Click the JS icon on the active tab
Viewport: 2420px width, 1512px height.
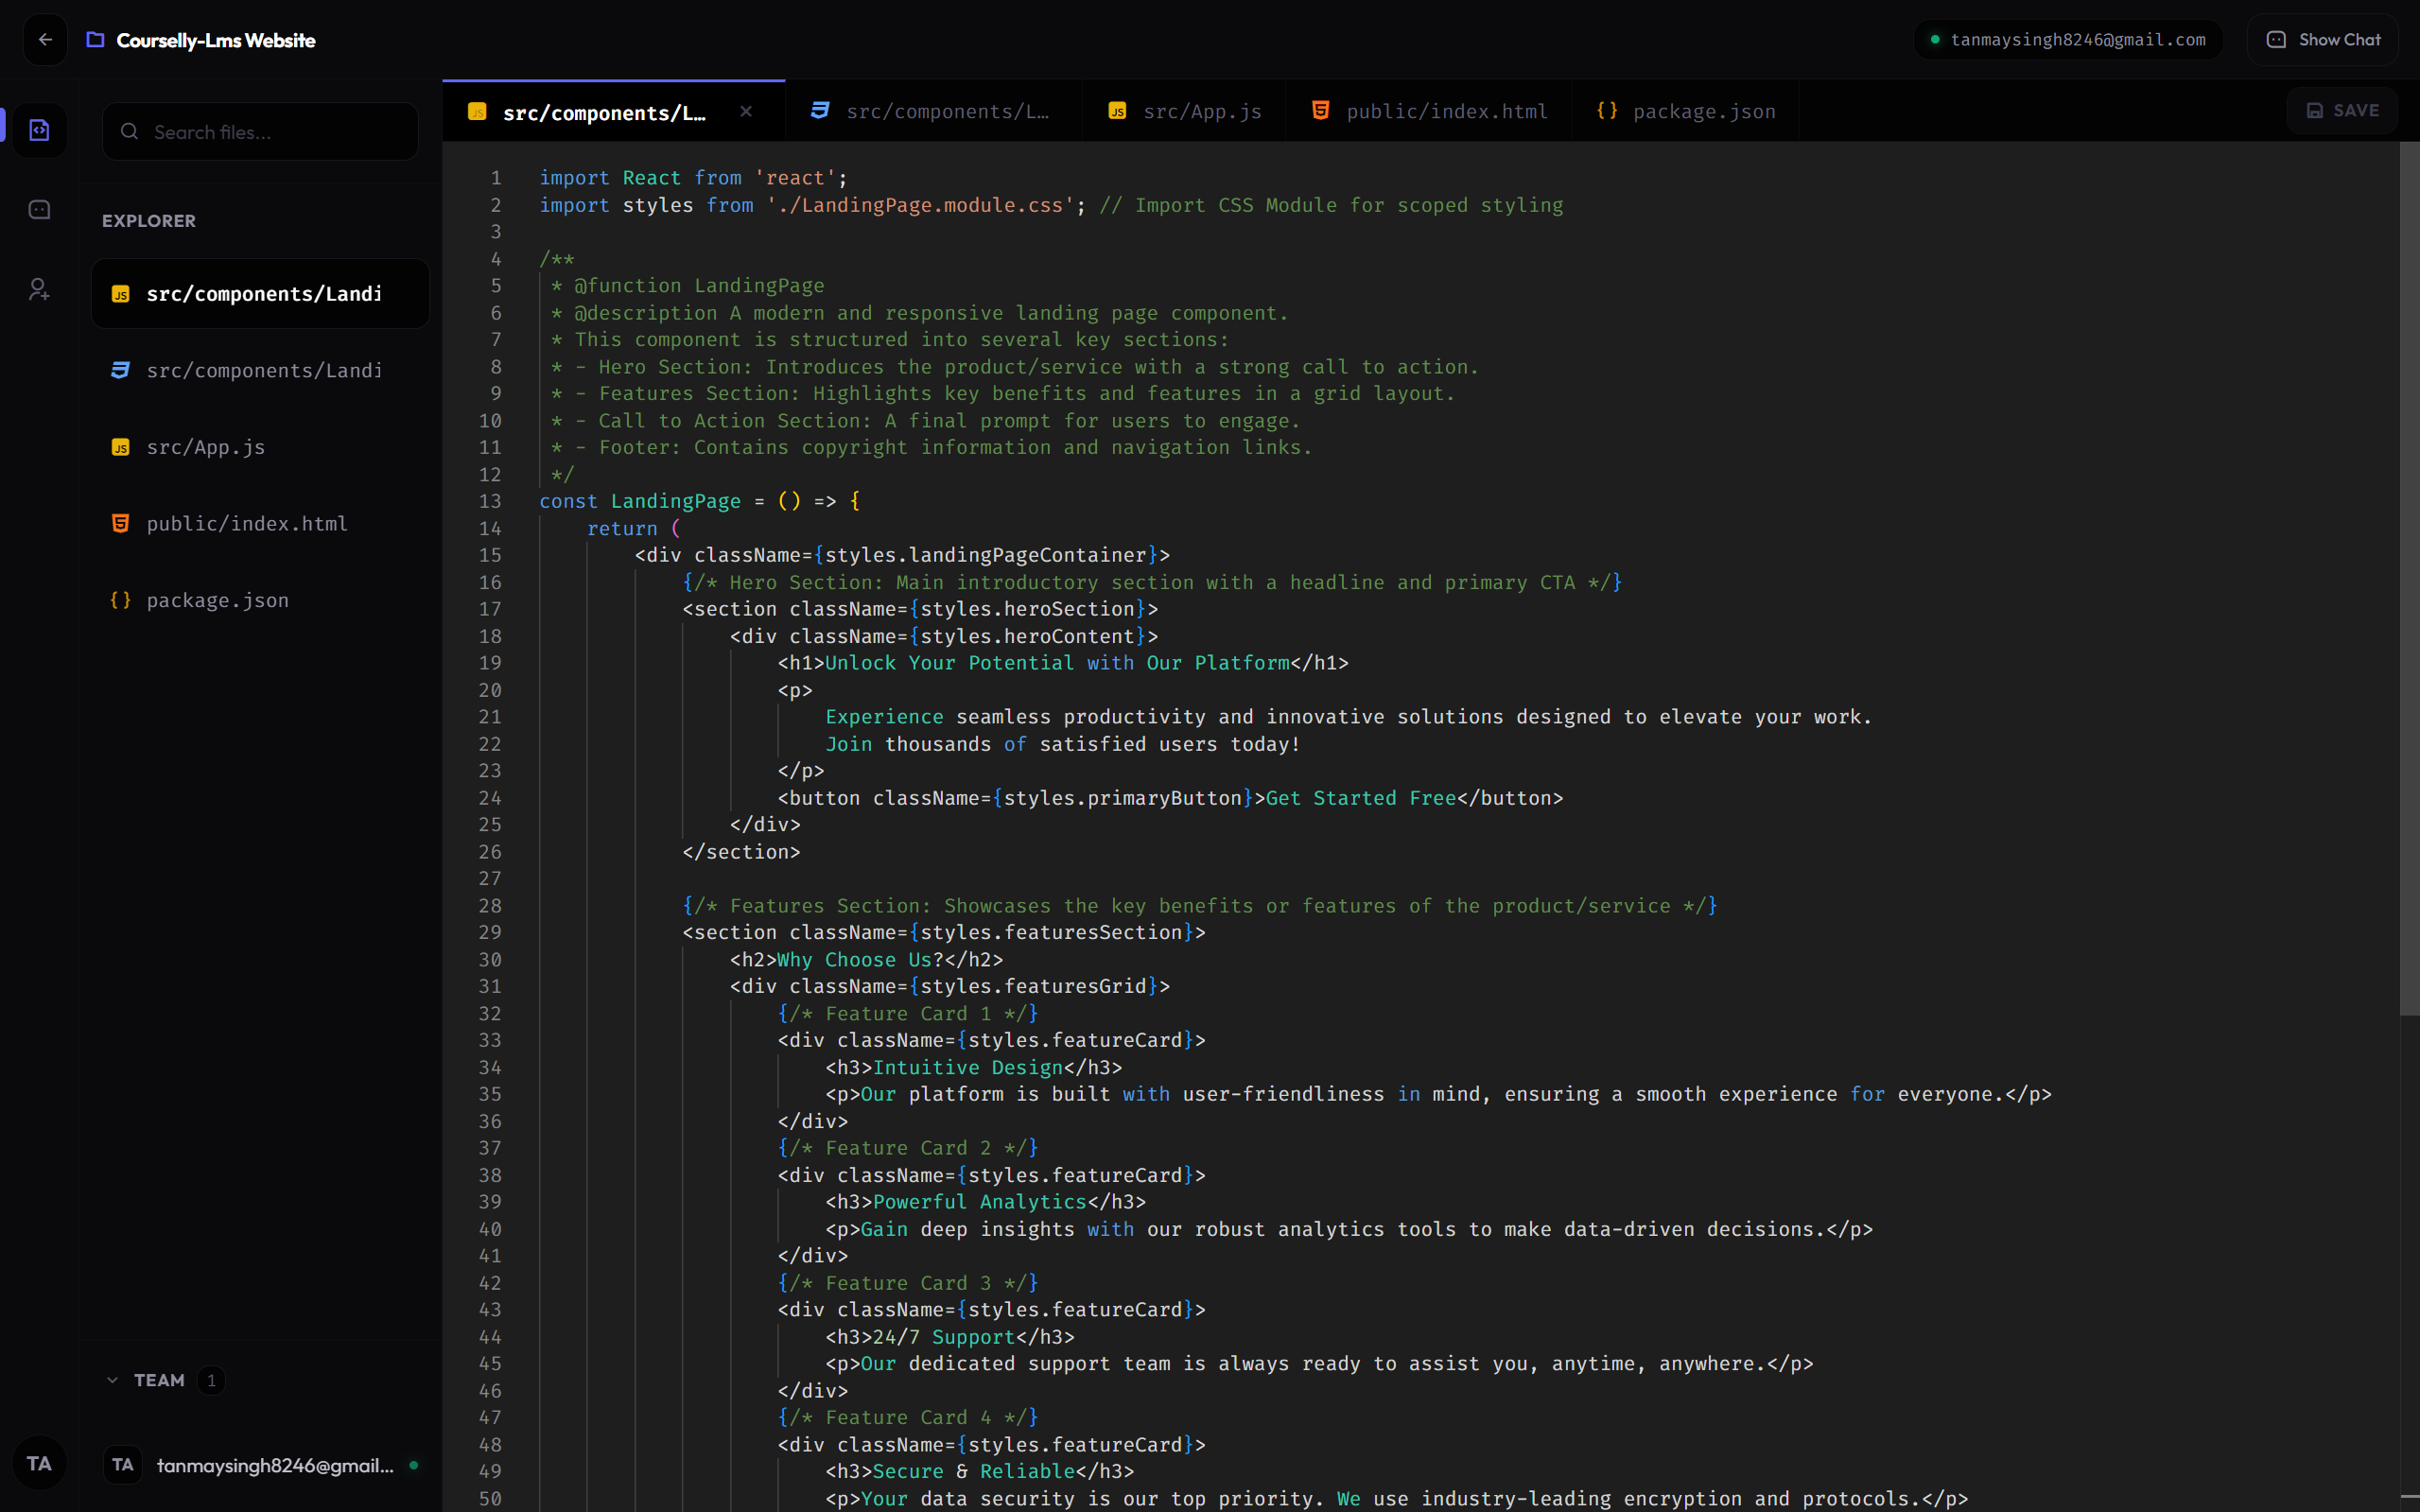tap(477, 112)
